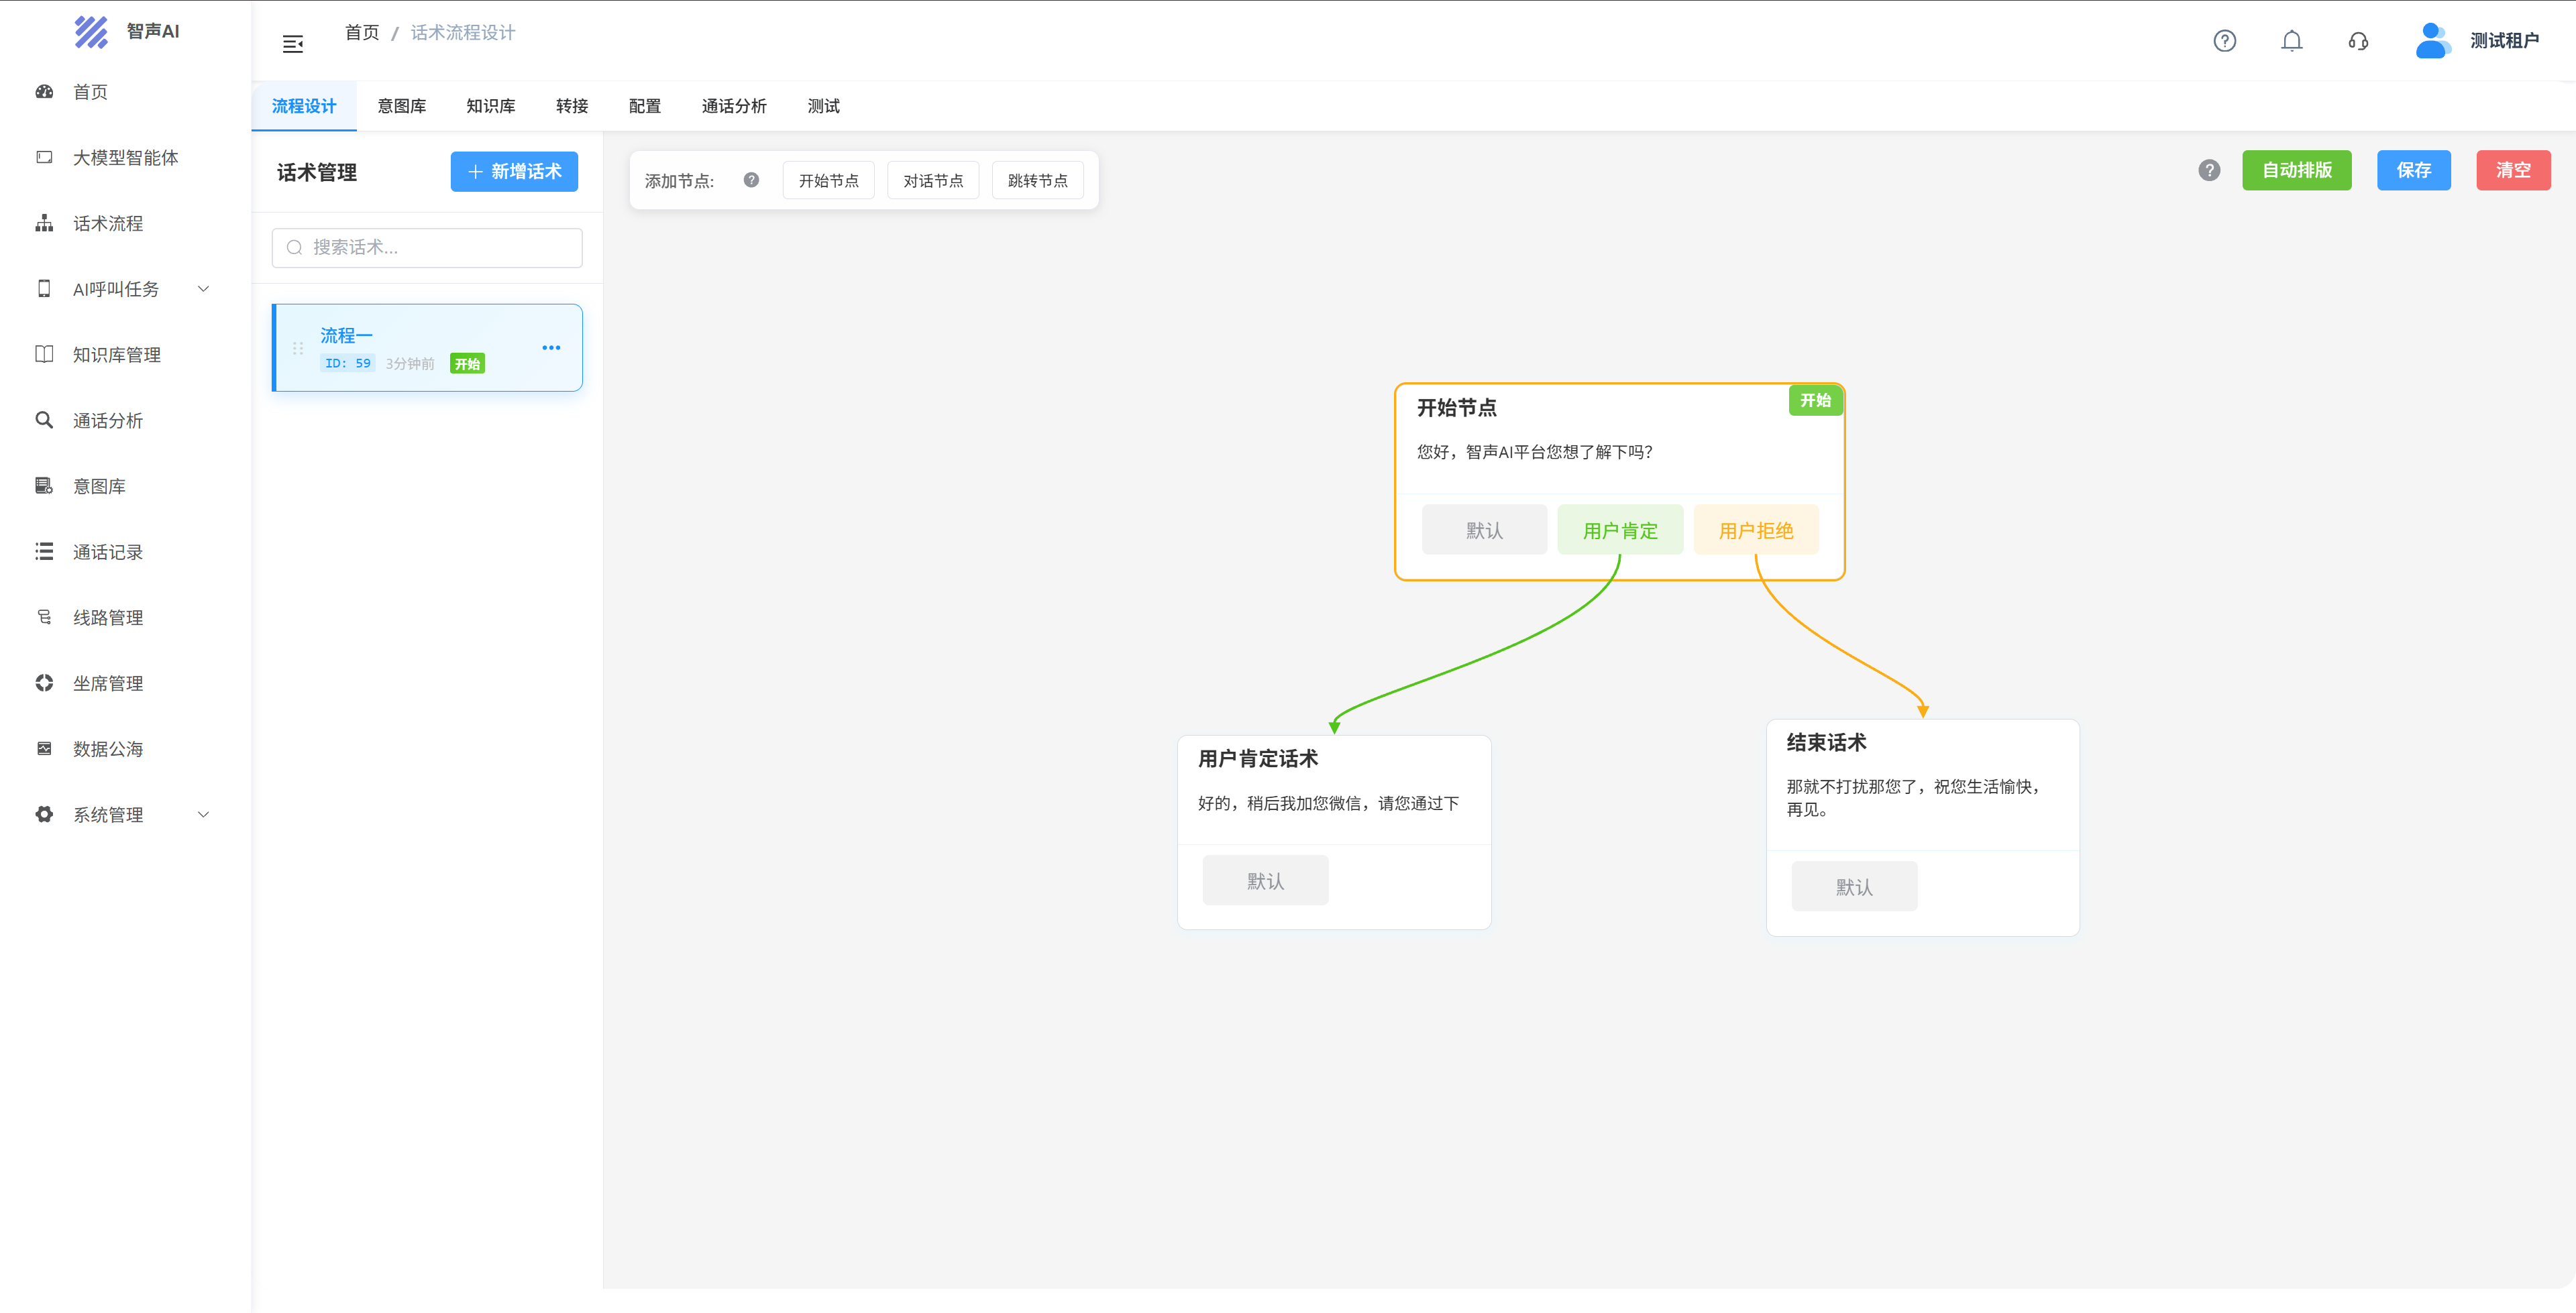Open the customer service headset icon
This screenshot has width=2576, height=1313.
2358,41
